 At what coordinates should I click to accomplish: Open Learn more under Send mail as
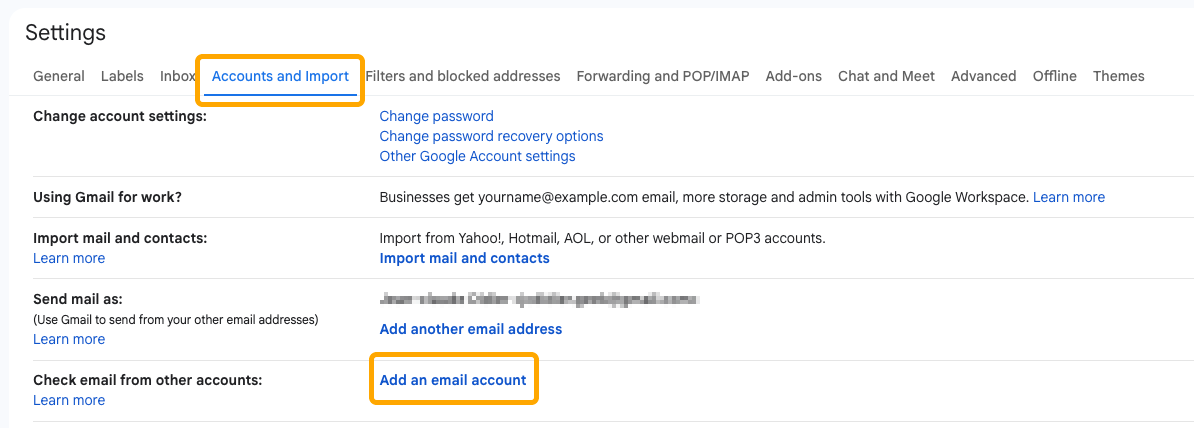69,339
